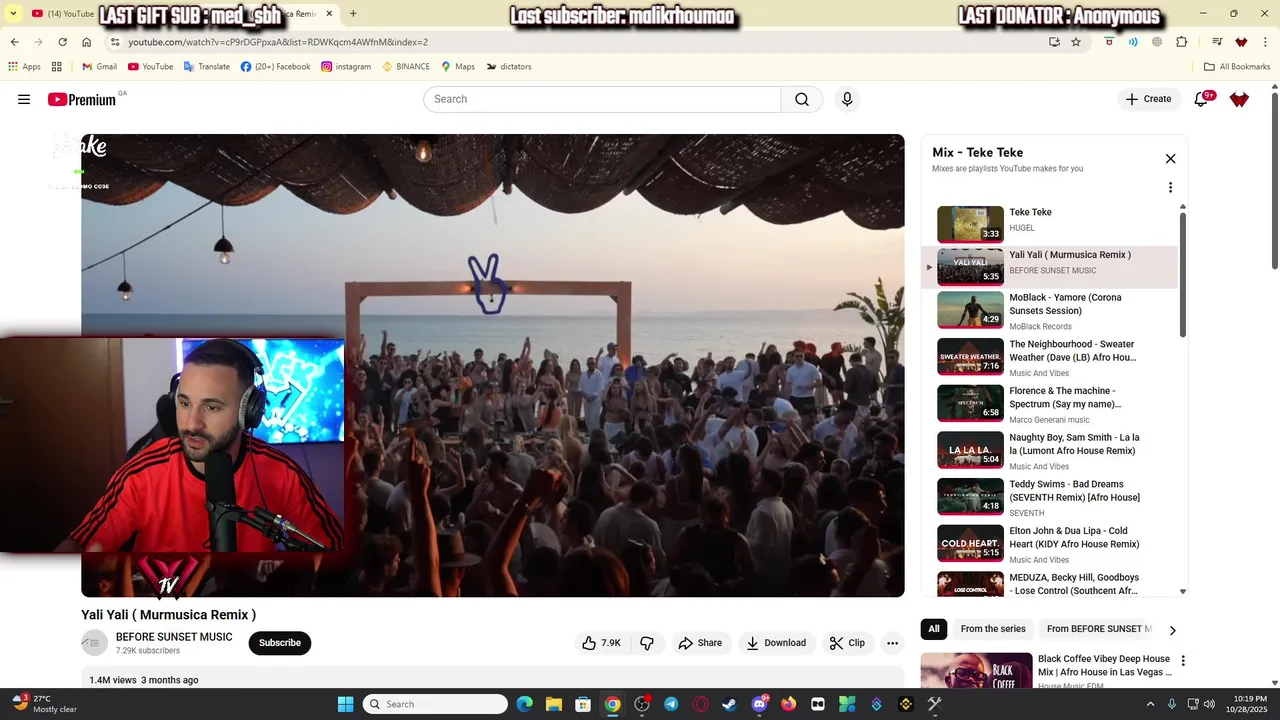
Task: Open more actions menu below video
Action: pos(893,643)
